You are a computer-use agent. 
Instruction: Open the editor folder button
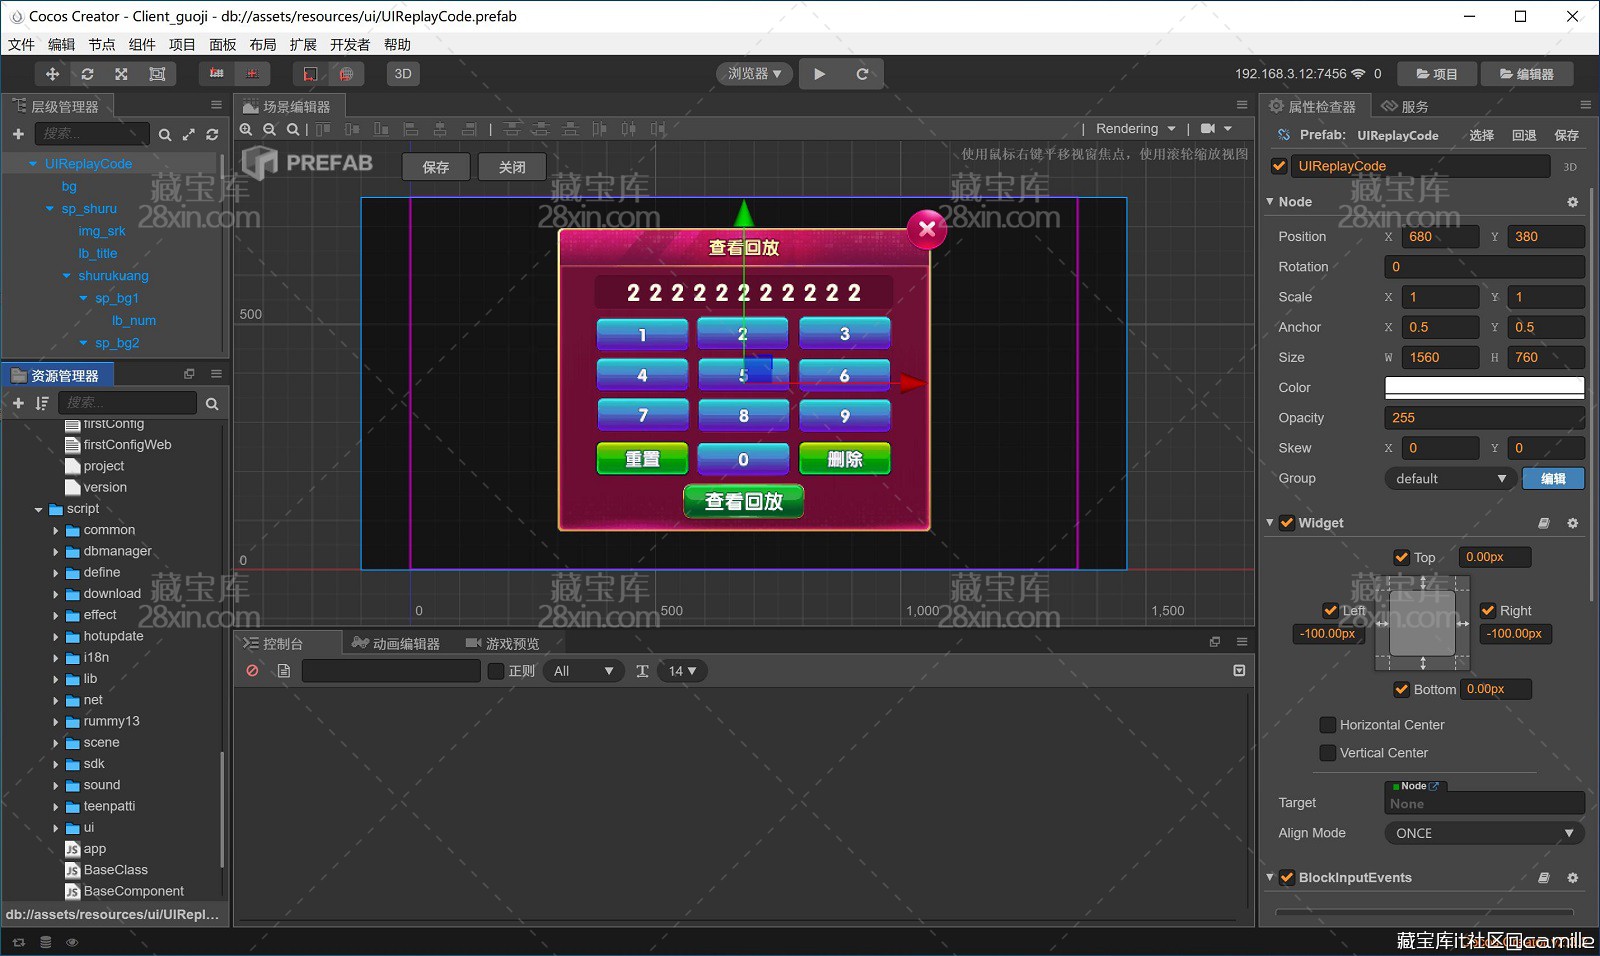pyautogui.click(x=1526, y=74)
